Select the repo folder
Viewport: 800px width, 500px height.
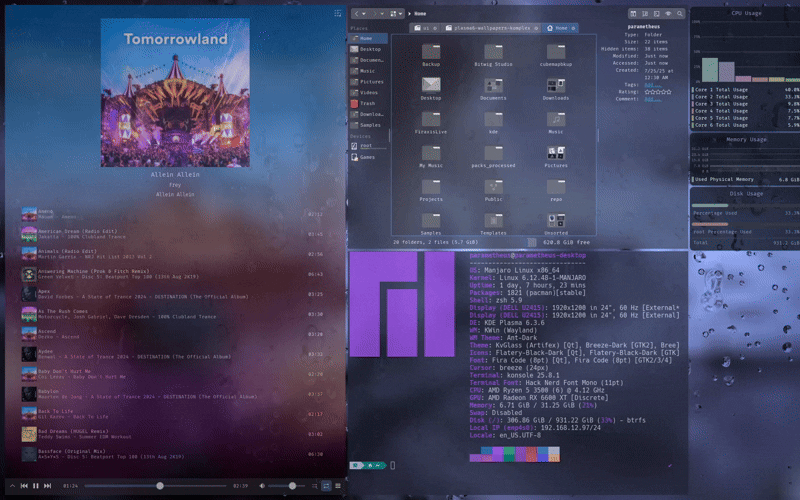(556, 190)
